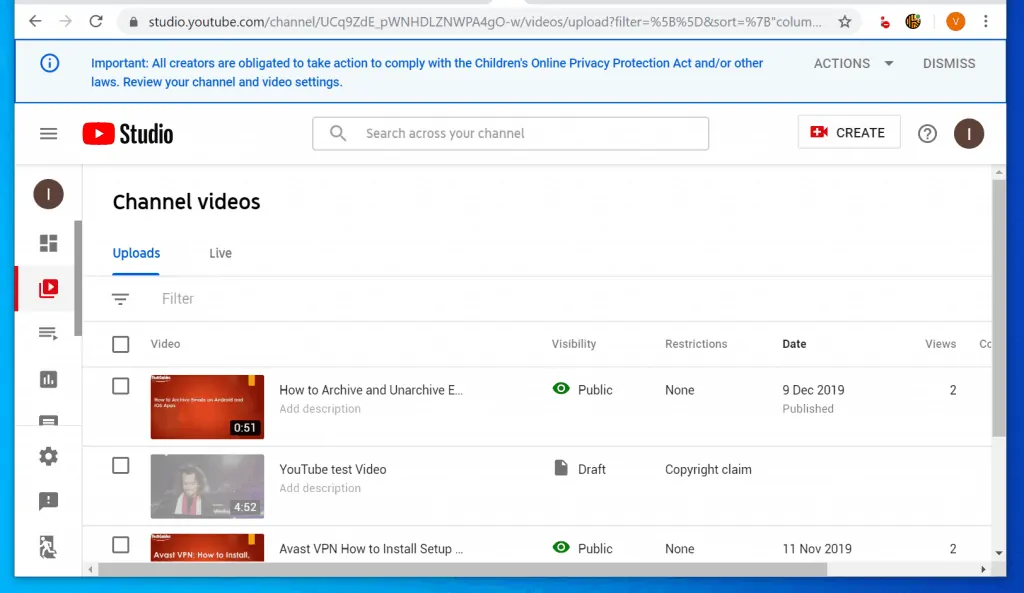
Task: Select the Videos icon in sidebar
Action: click(48, 289)
